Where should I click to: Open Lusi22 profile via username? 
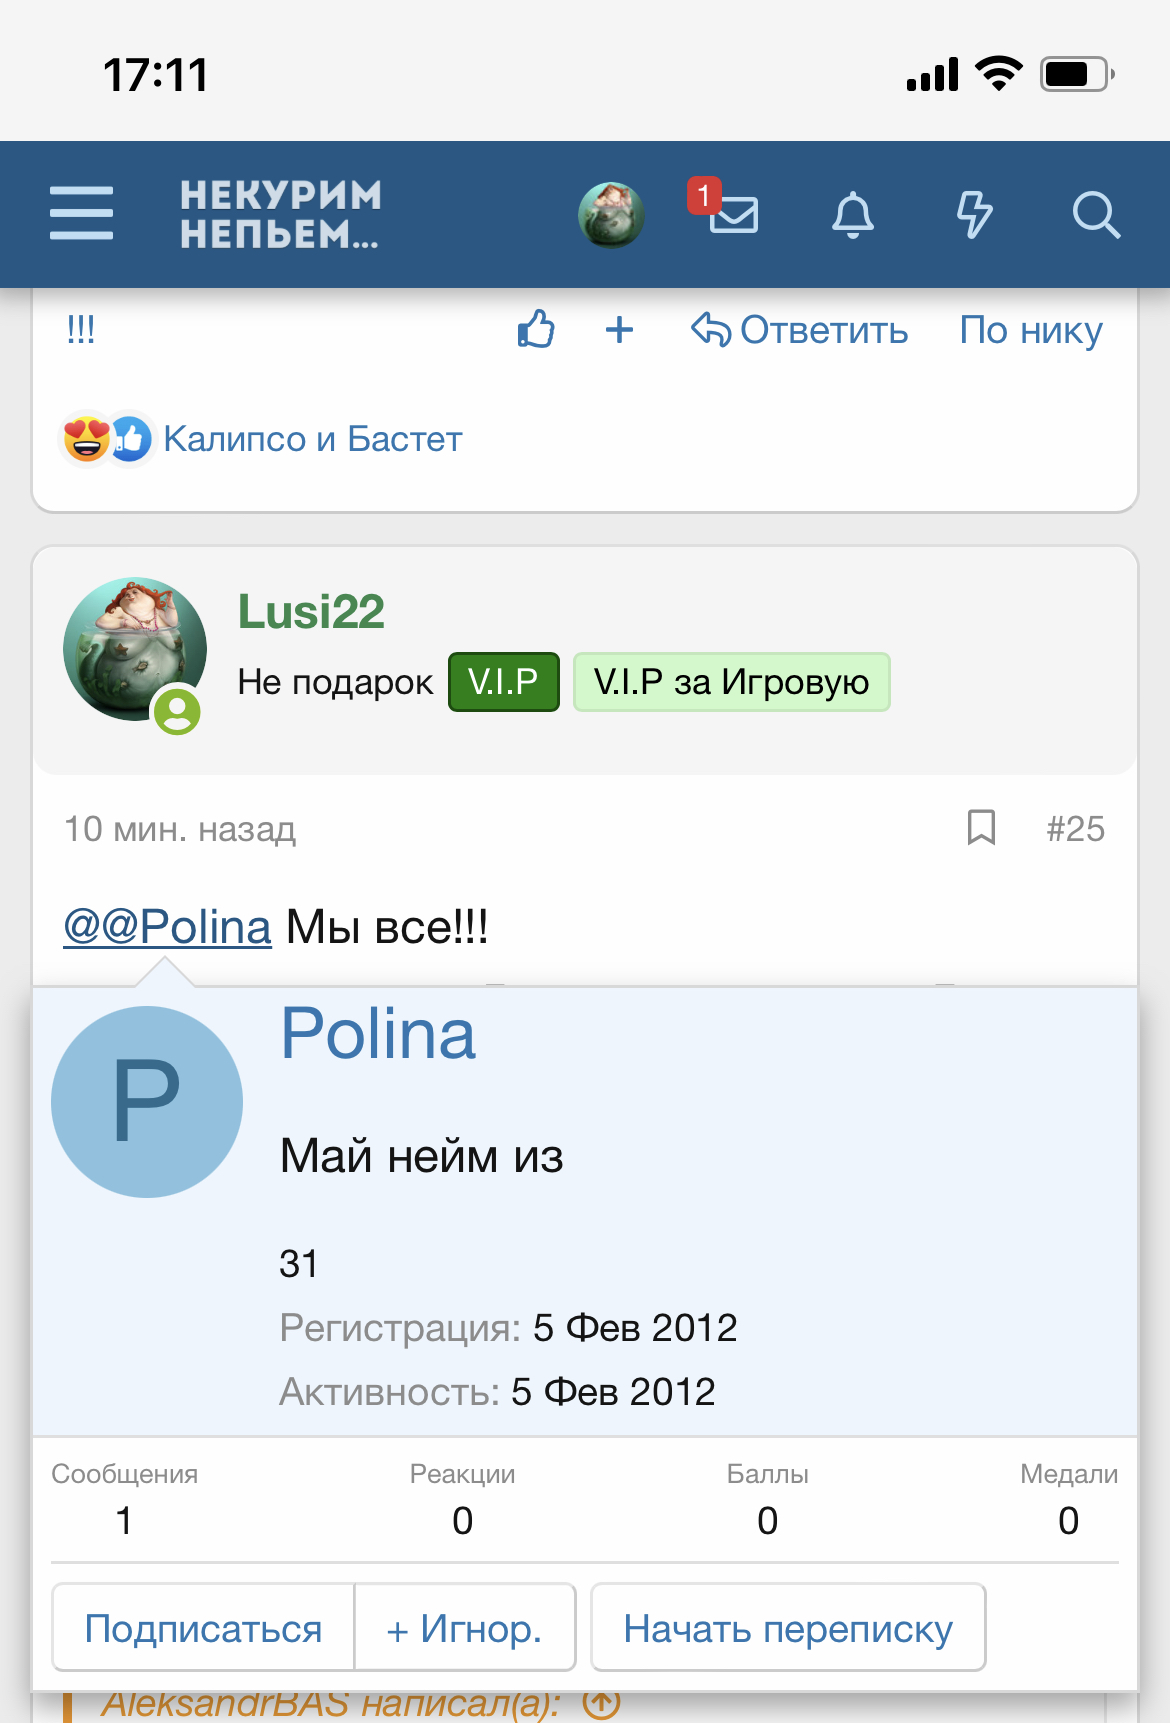(311, 612)
